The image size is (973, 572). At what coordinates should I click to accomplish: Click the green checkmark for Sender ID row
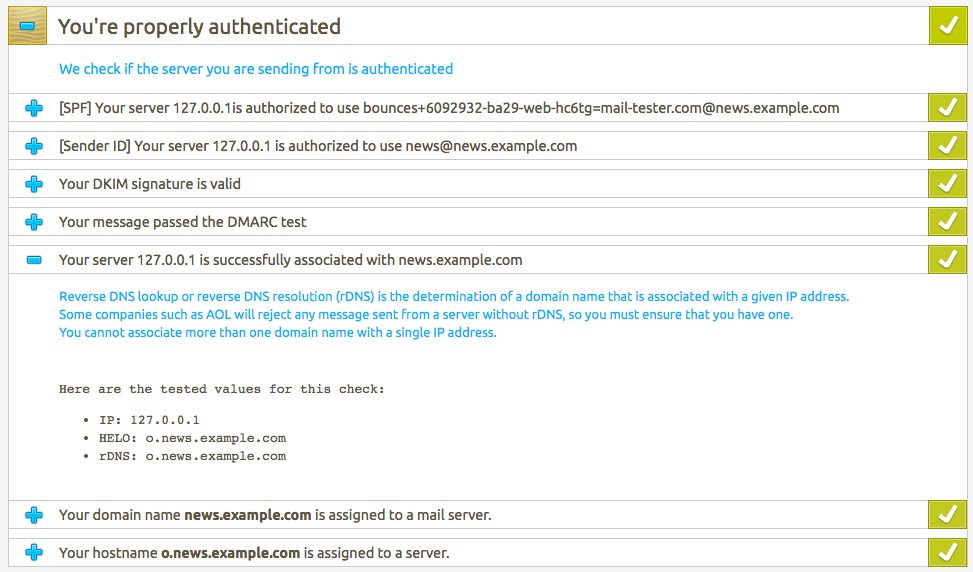948,146
